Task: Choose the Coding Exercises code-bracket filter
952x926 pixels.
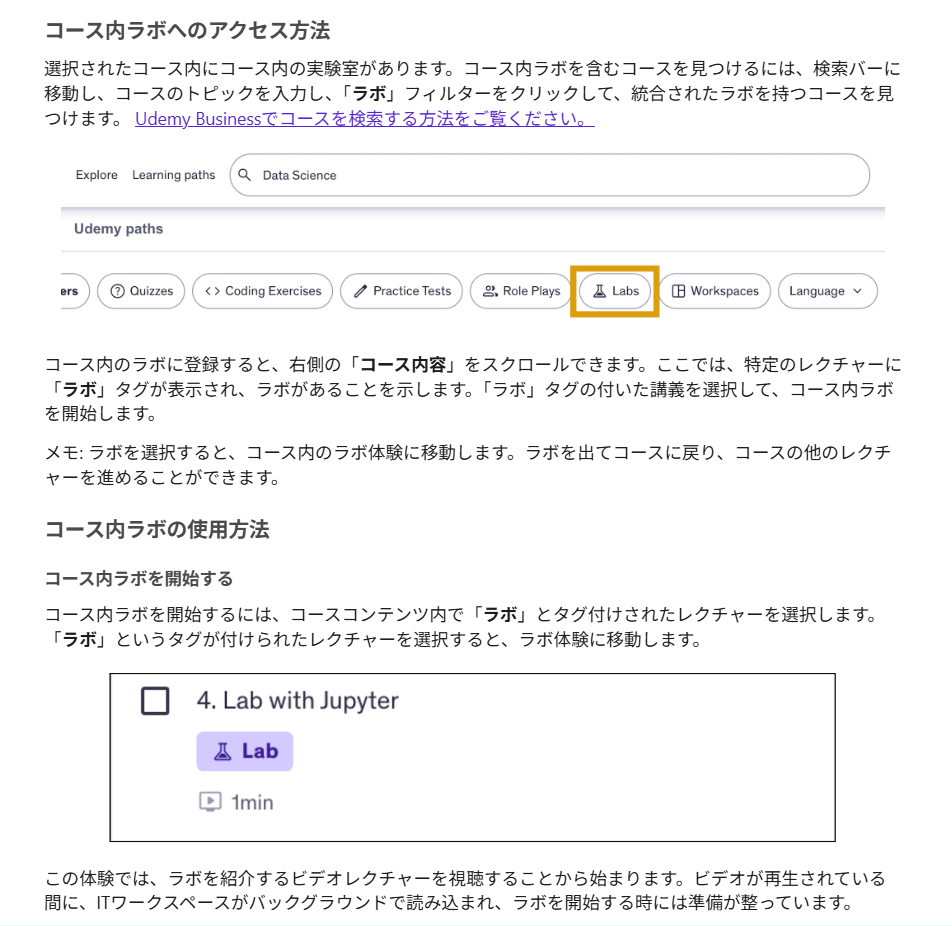Action: point(263,291)
